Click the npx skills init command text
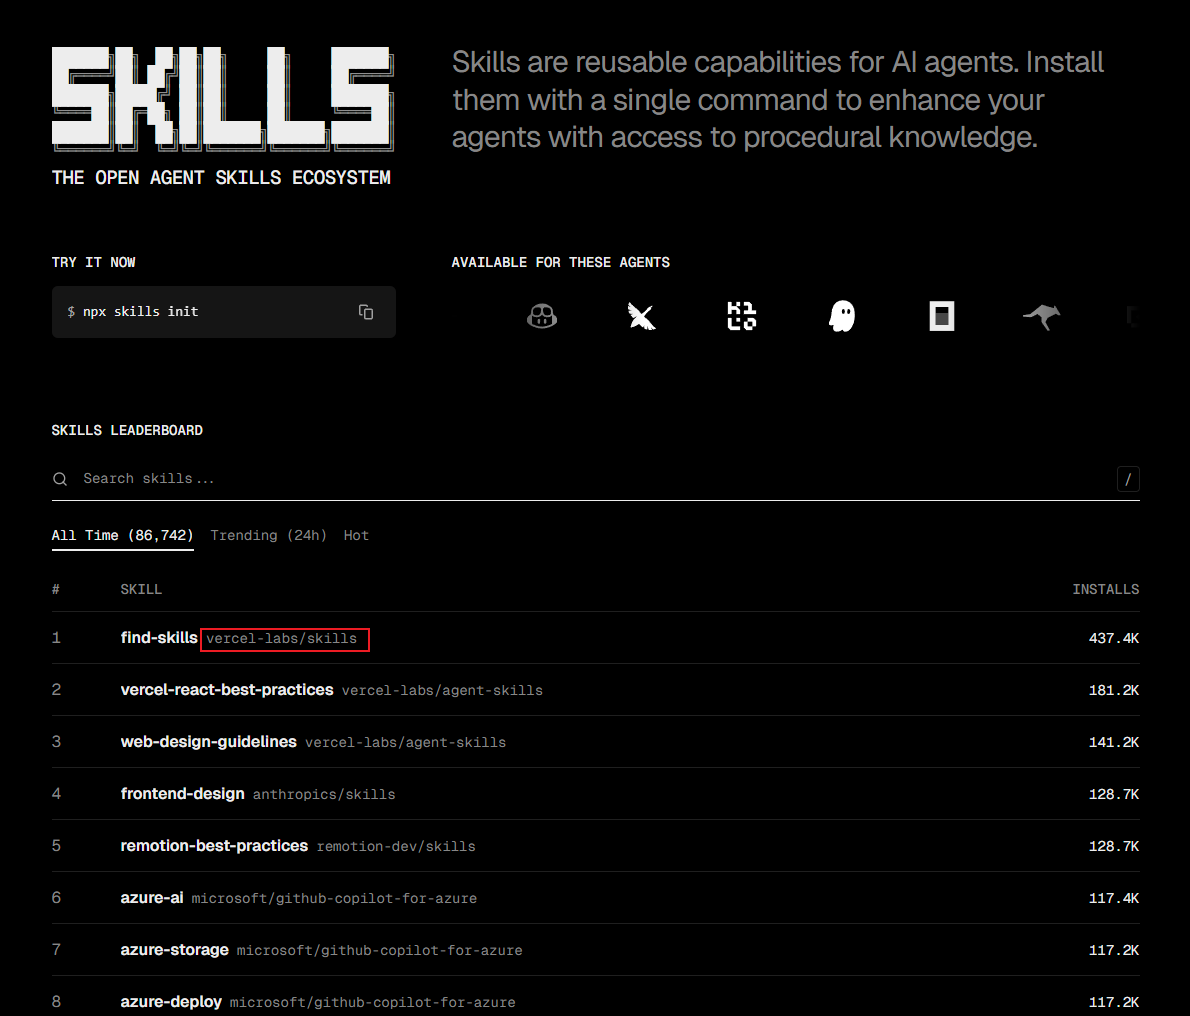This screenshot has width=1190, height=1016. [x=140, y=311]
